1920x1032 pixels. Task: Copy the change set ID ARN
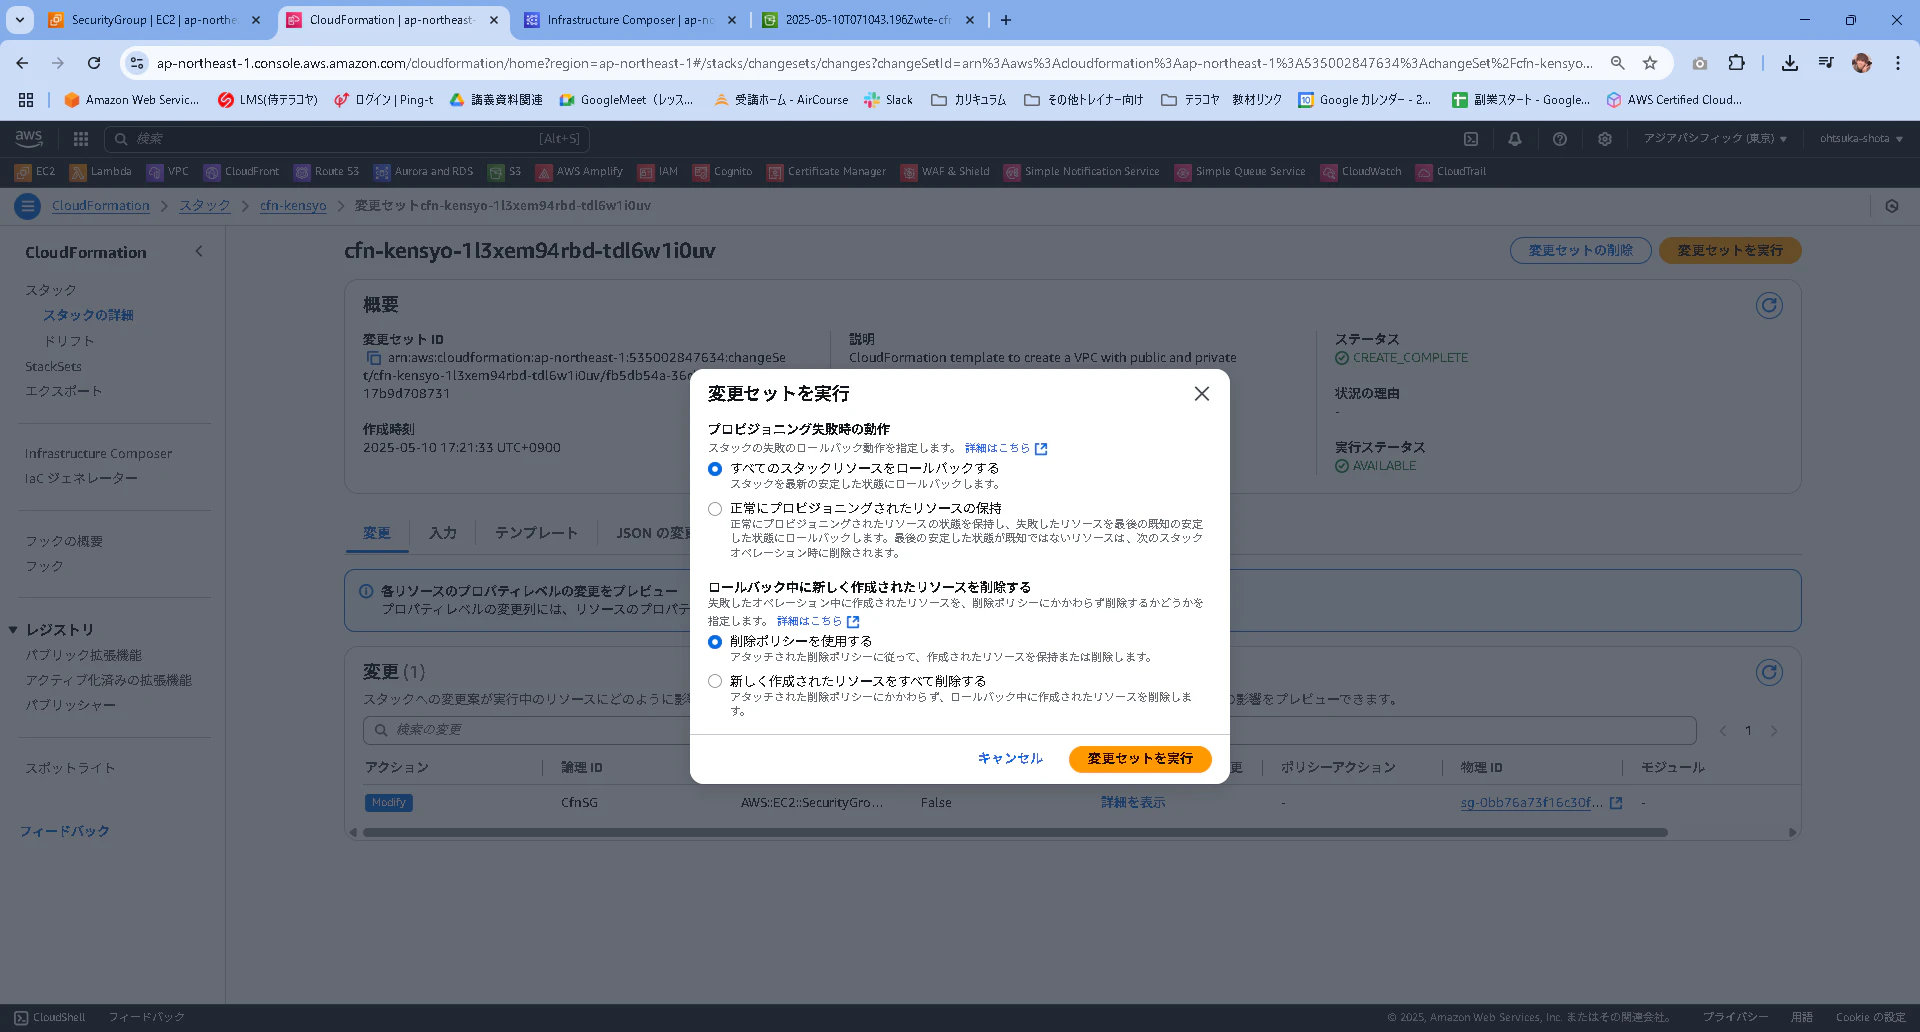373,358
